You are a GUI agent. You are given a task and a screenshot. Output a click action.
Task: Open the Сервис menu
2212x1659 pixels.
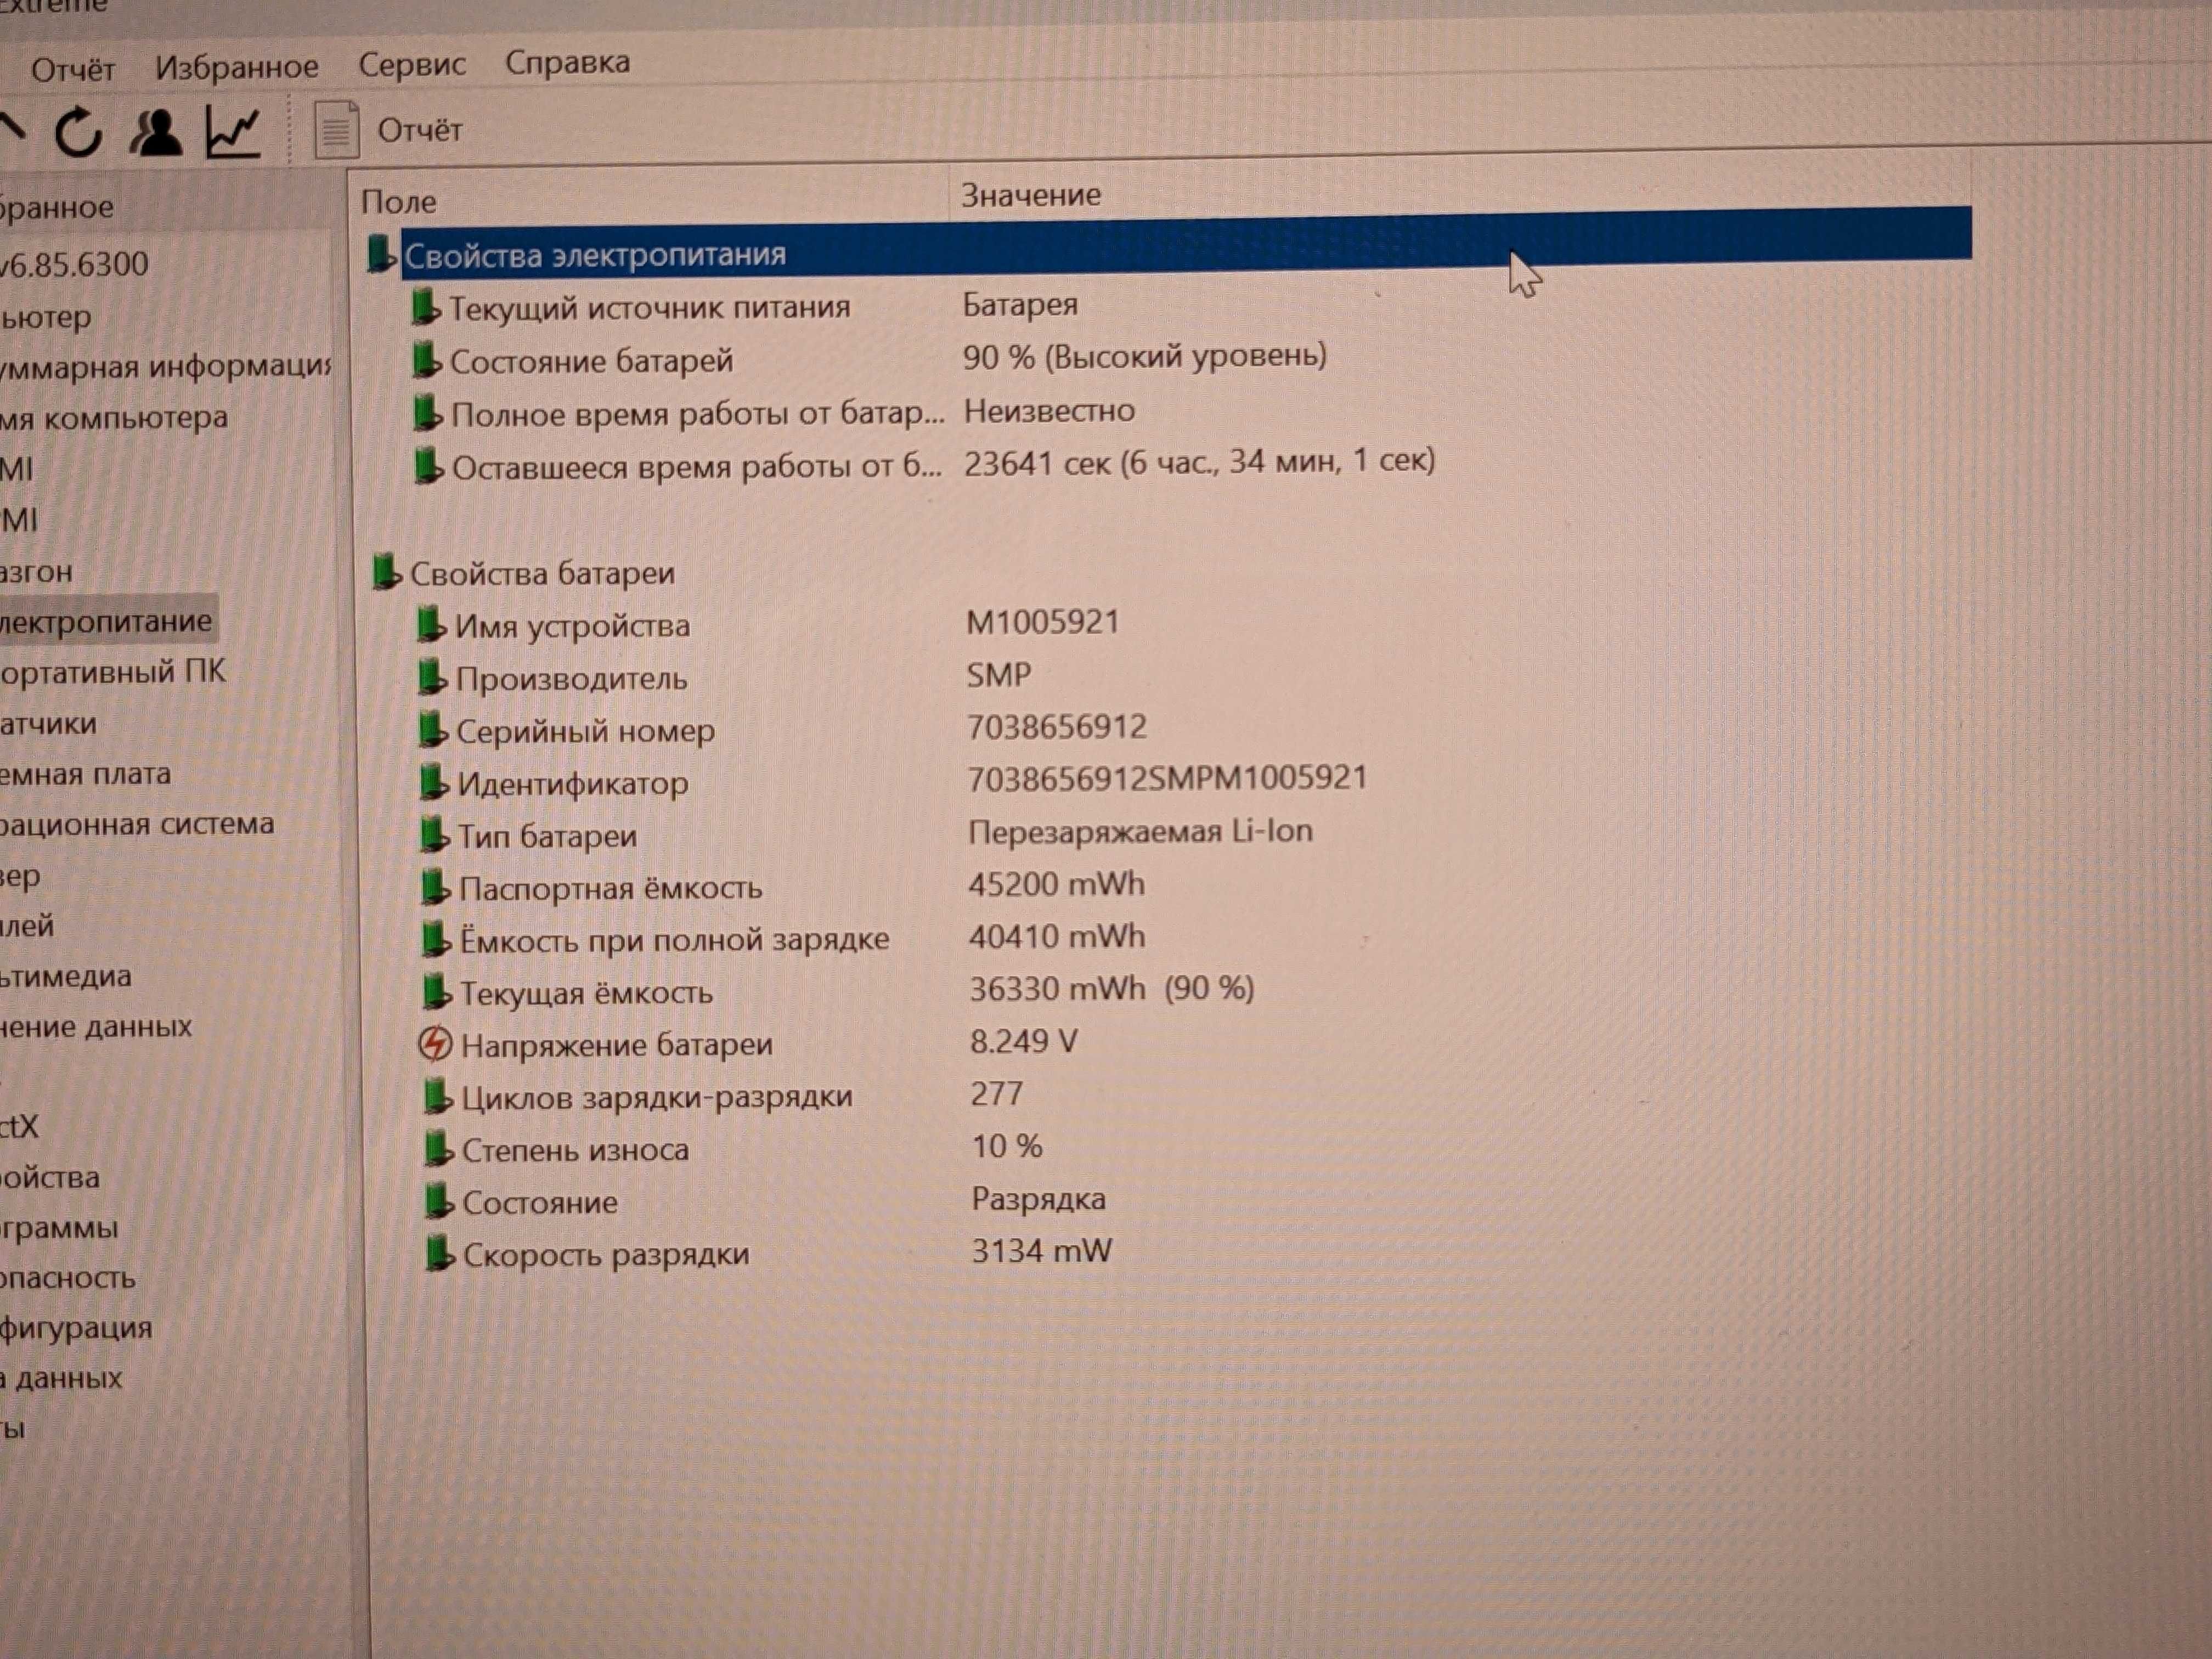click(412, 64)
